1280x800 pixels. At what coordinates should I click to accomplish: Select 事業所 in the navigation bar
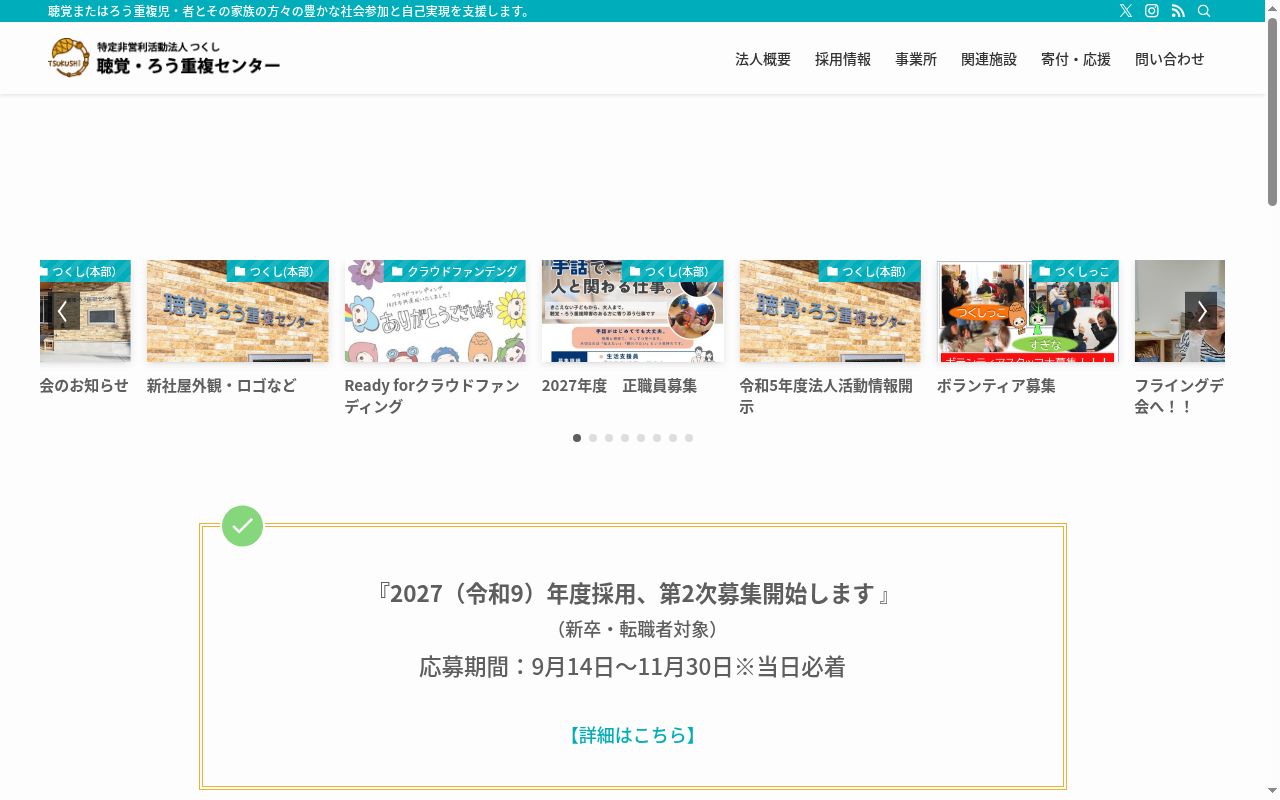coord(916,59)
